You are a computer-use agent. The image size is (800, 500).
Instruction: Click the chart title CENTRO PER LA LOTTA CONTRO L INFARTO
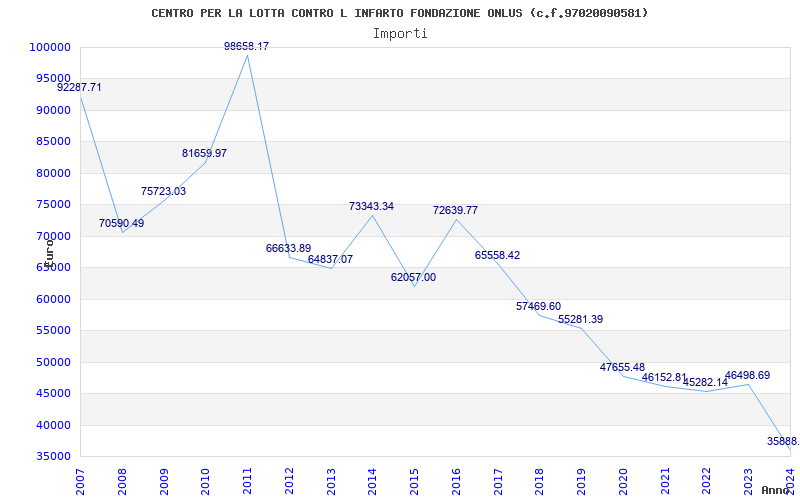pos(399,13)
